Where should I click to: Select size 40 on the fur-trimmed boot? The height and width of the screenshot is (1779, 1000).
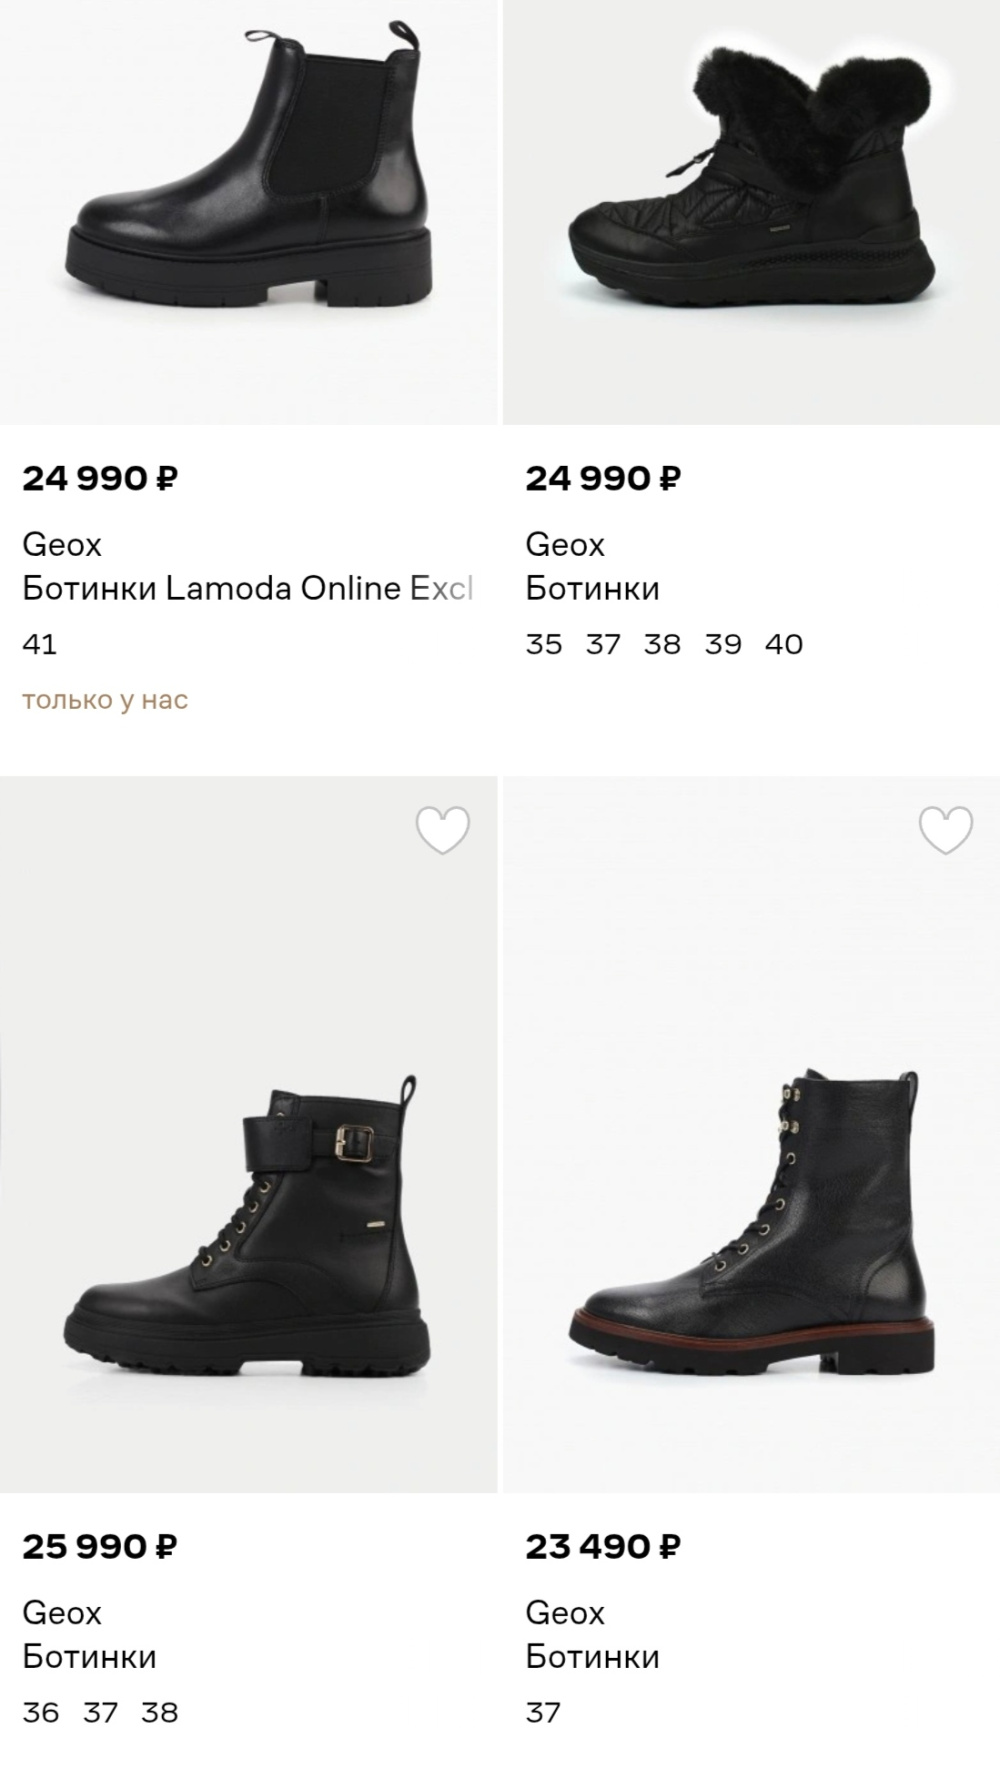click(x=784, y=644)
